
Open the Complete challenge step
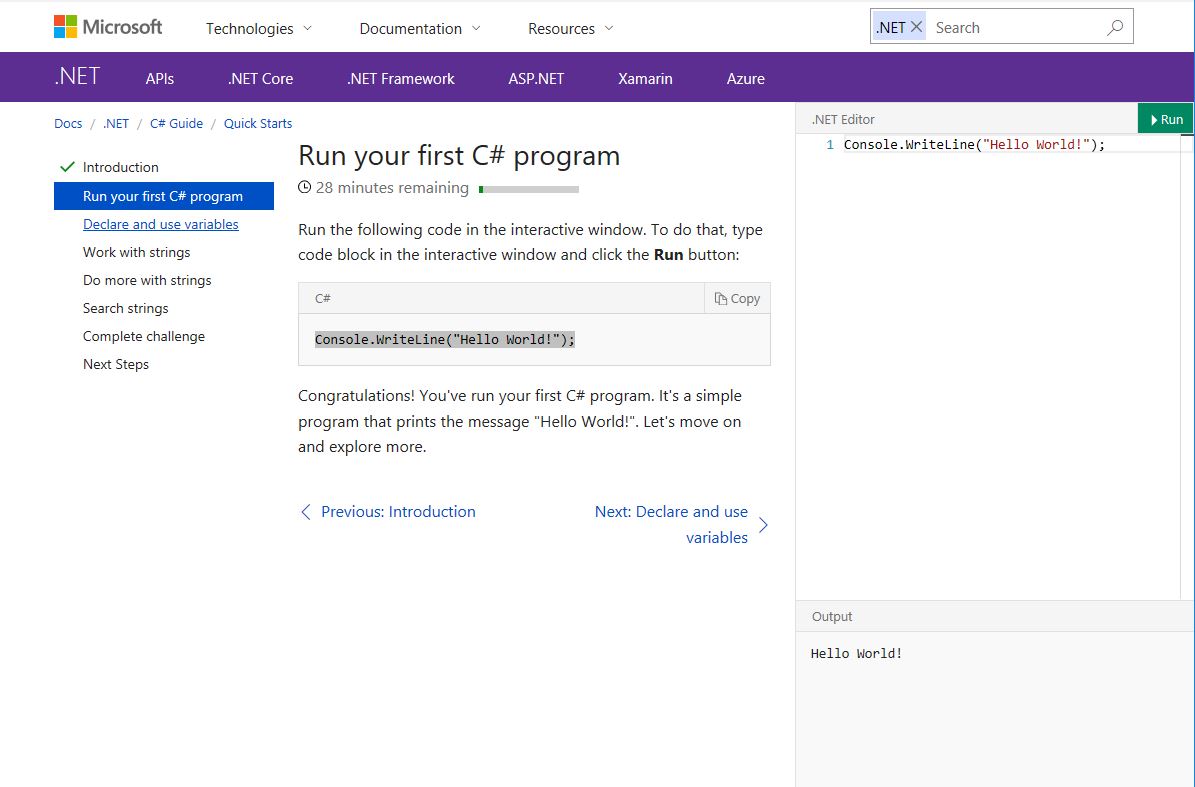(x=143, y=336)
